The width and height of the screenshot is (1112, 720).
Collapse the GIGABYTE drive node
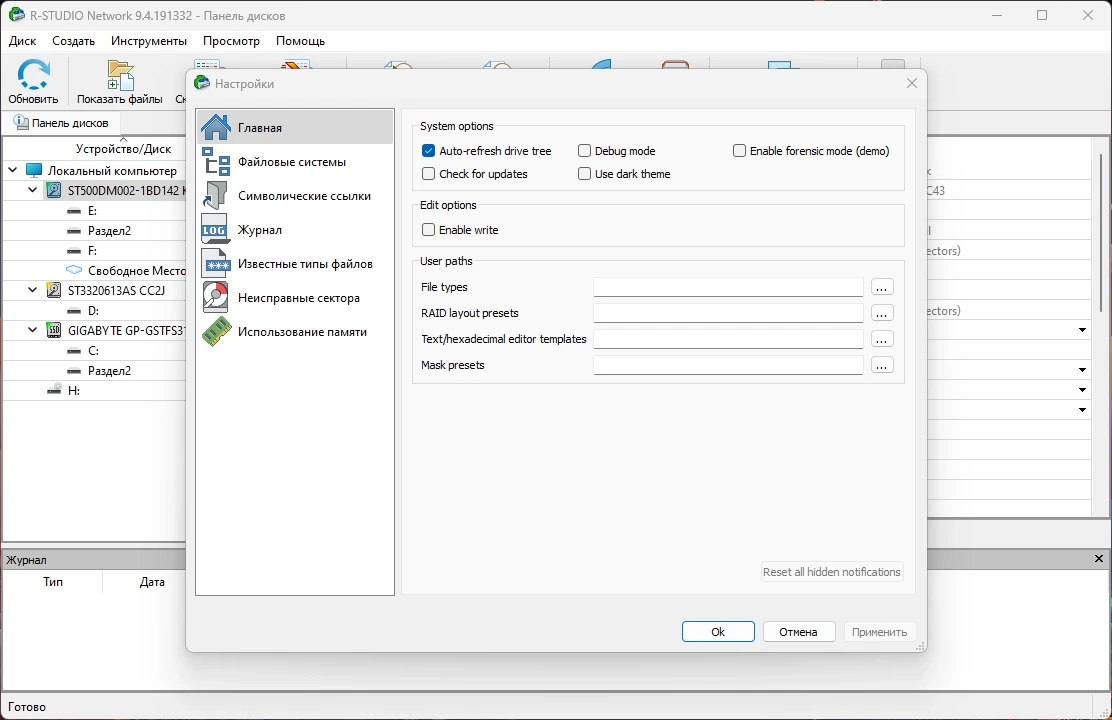tap(32, 330)
